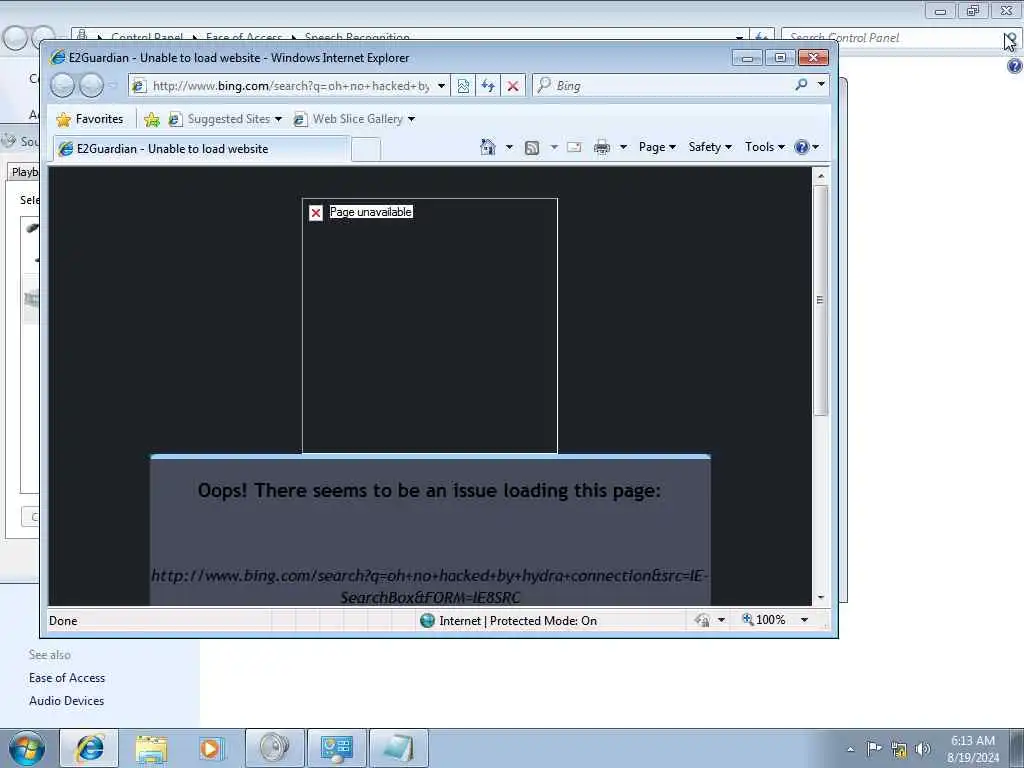Click the Refresh icon in address bar
The width and height of the screenshot is (1024, 768).
488,86
